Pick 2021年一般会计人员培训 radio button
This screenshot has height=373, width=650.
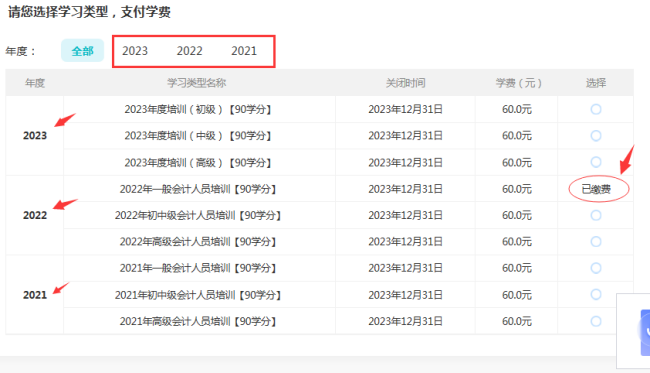(x=596, y=268)
